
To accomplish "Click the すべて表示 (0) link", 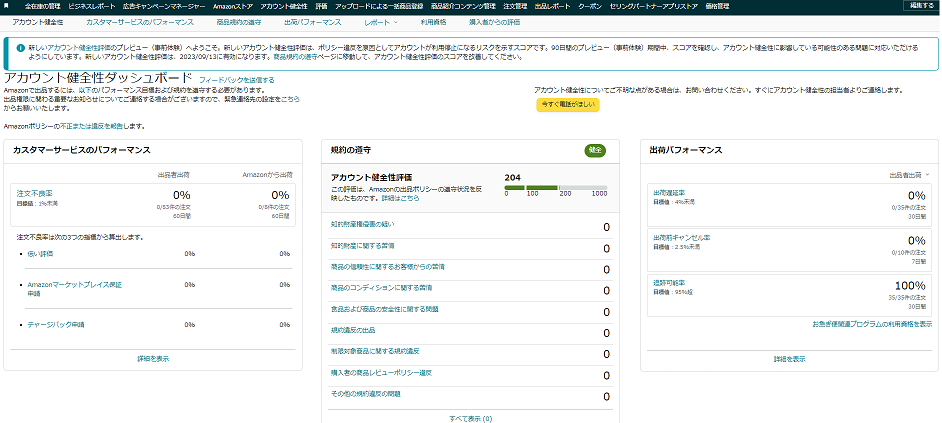I will pyautogui.click(x=470, y=418).
